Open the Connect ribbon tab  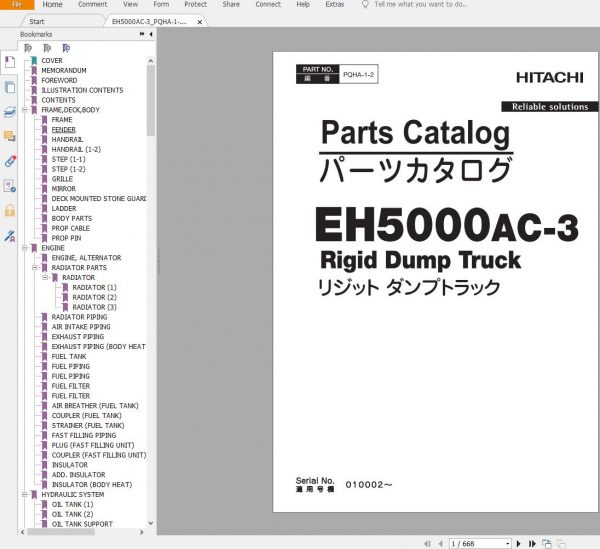point(268,5)
